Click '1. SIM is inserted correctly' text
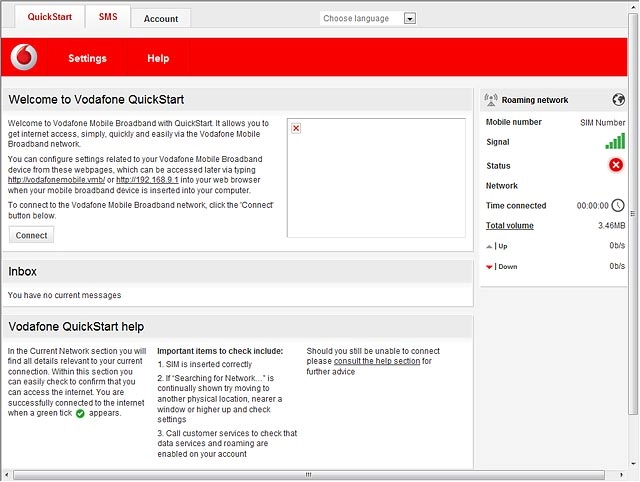640x482 pixels. (x=205, y=364)
